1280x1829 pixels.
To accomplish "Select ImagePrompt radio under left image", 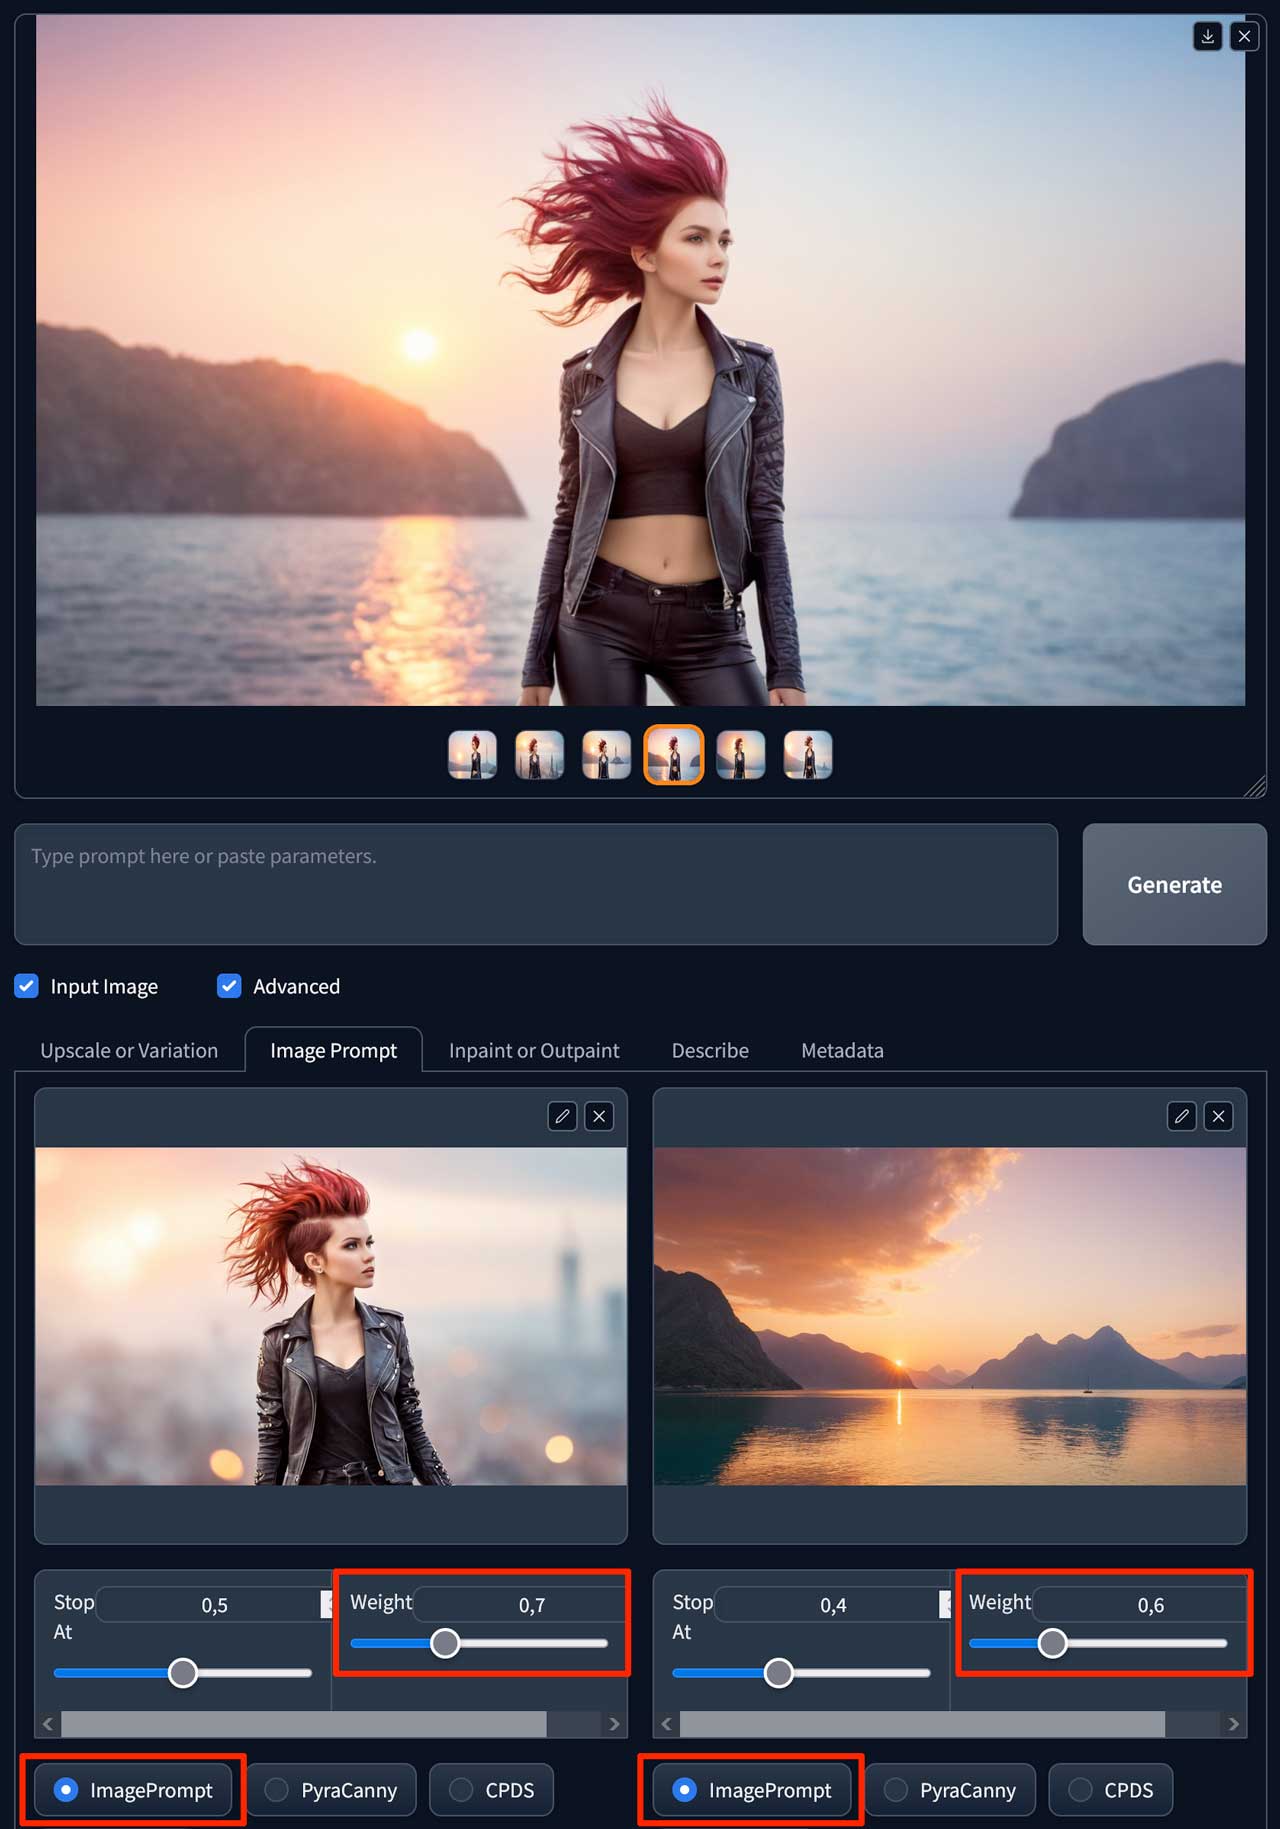I will point(133,1790).
